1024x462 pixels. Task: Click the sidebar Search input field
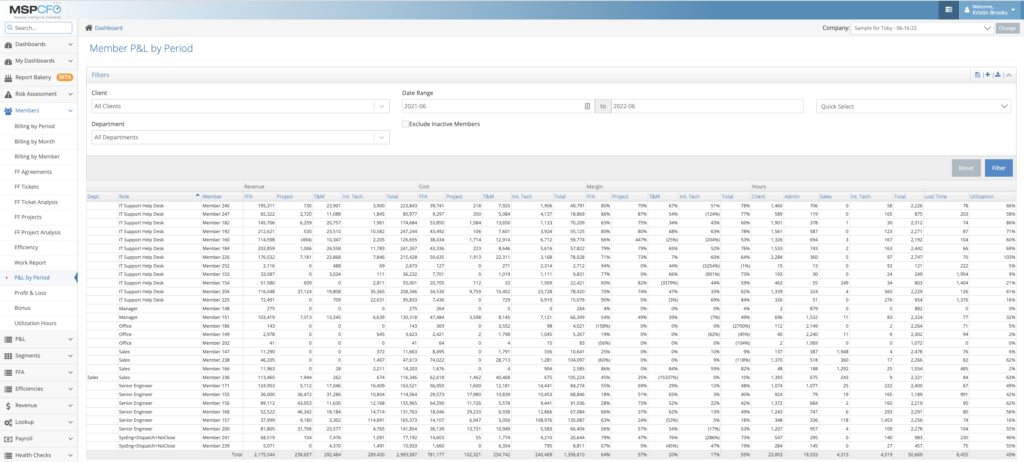pyautogui.click(x=39, y=28)
